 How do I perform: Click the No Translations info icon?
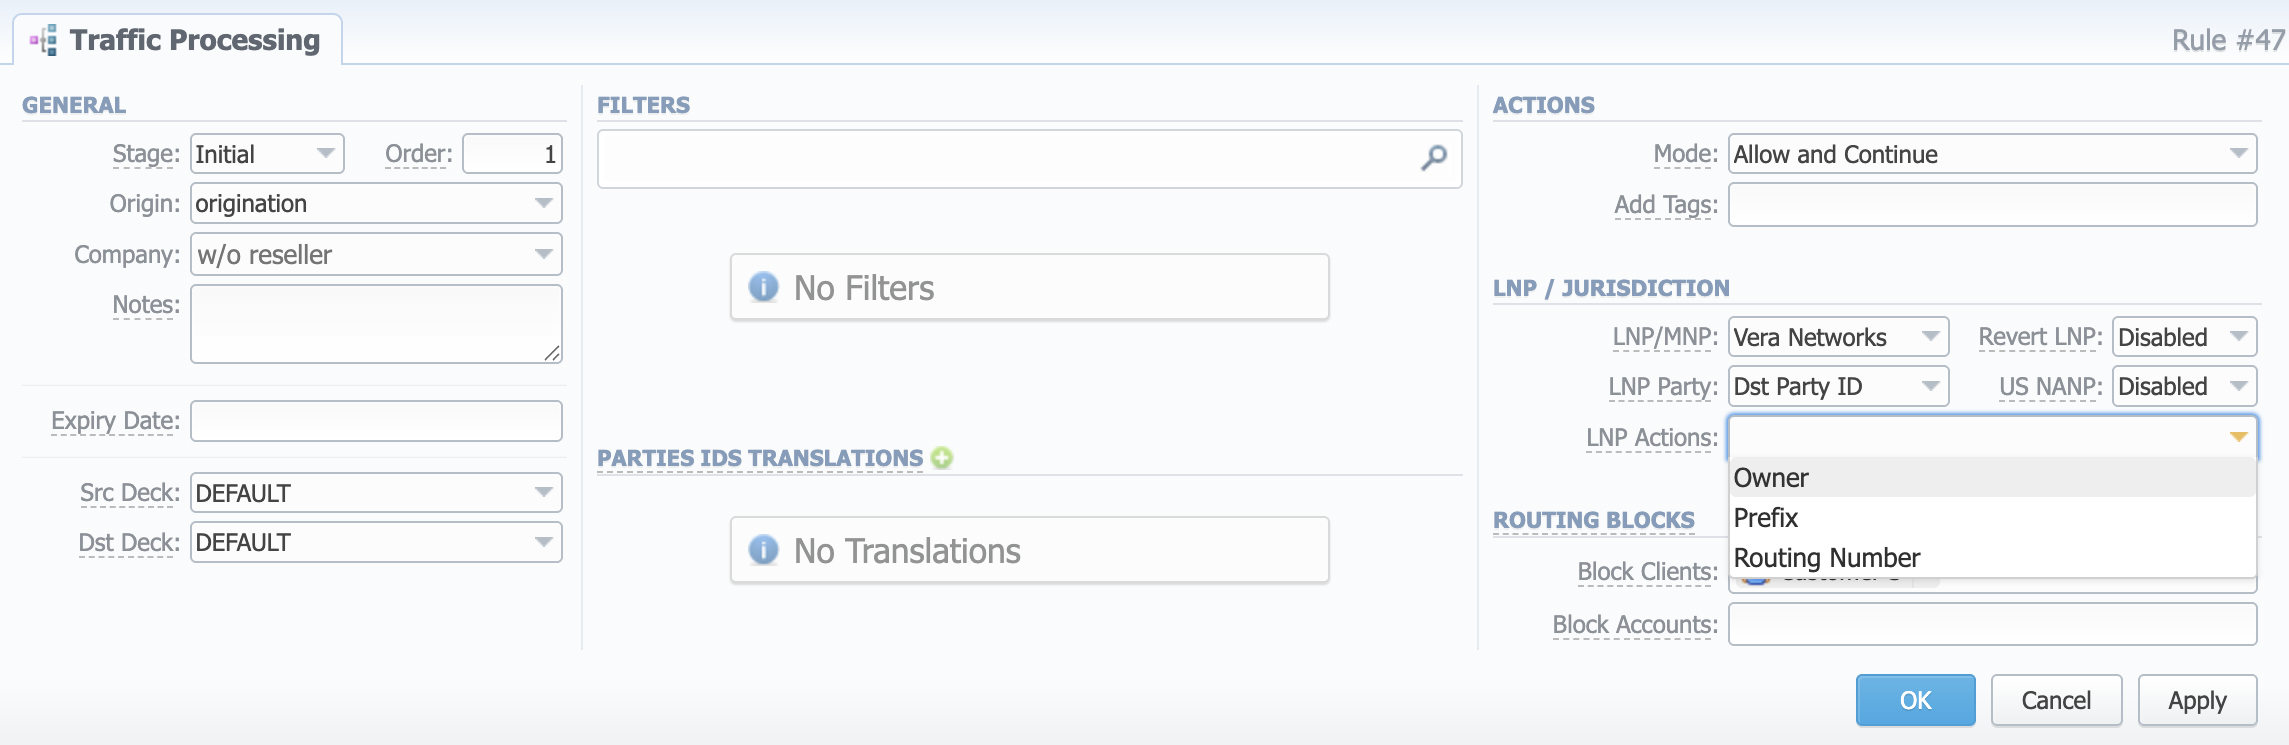pyautogui.click(x=763, y=551)
